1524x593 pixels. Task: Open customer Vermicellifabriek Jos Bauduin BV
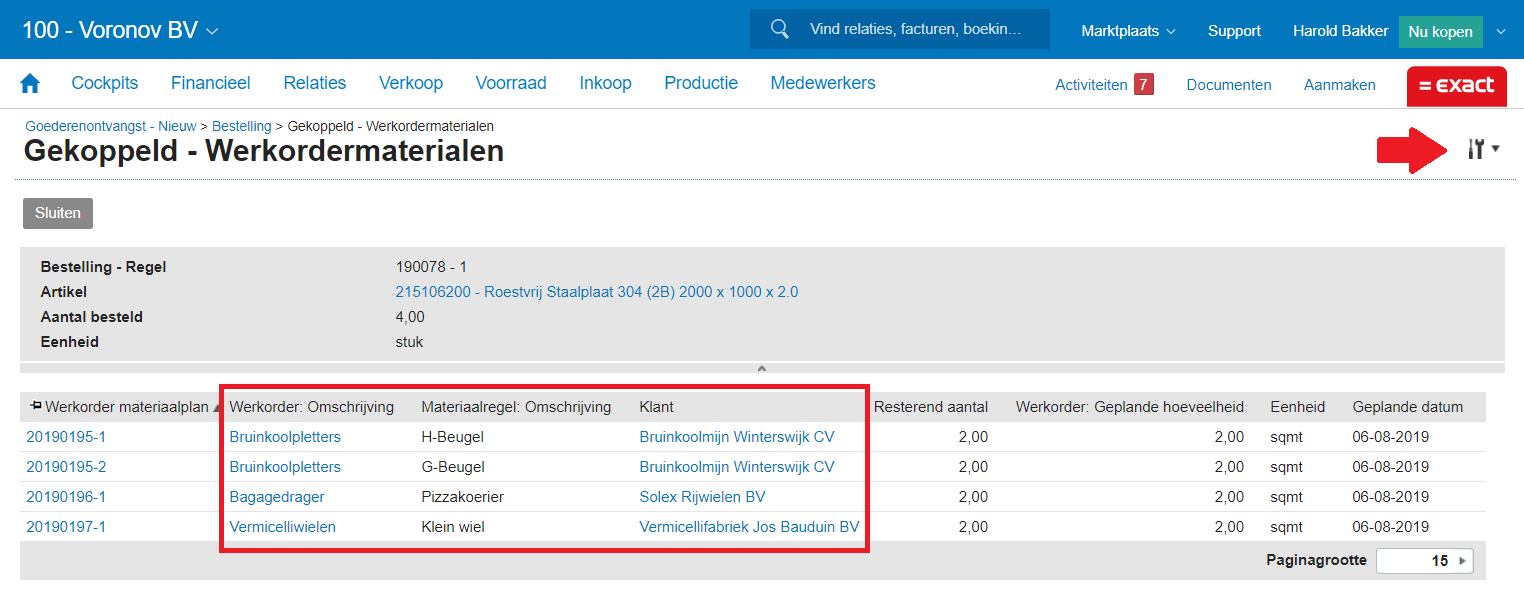pyautogui.click(x=749, y=527)
